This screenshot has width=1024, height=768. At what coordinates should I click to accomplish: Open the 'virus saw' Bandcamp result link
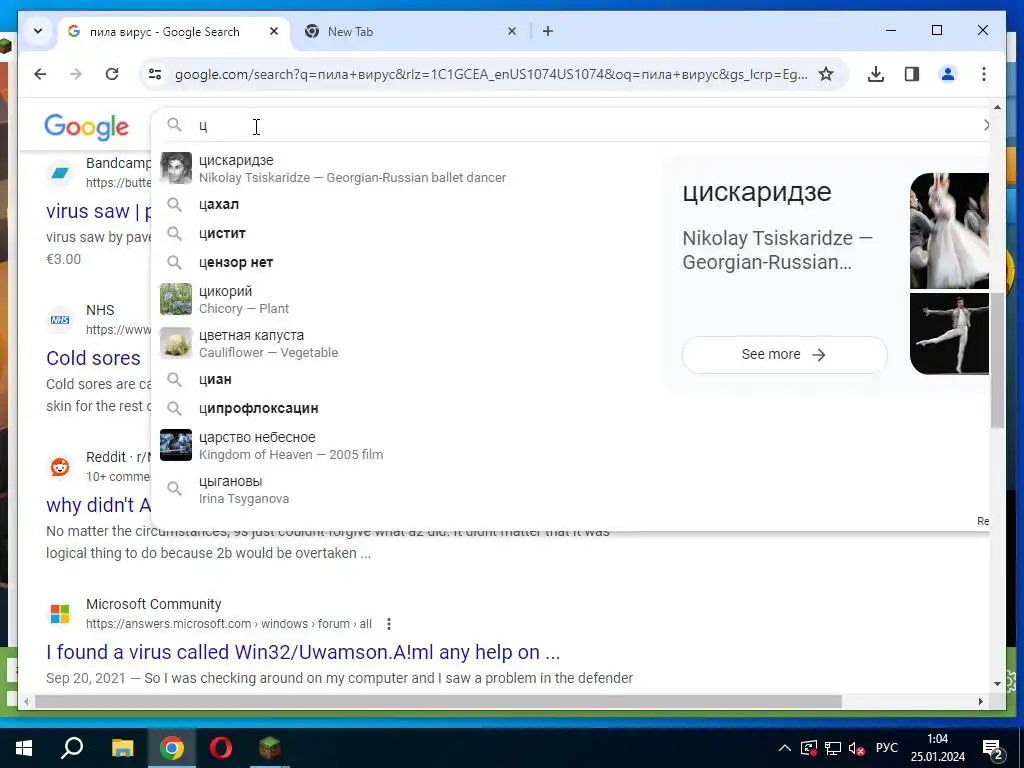[99, 211]
